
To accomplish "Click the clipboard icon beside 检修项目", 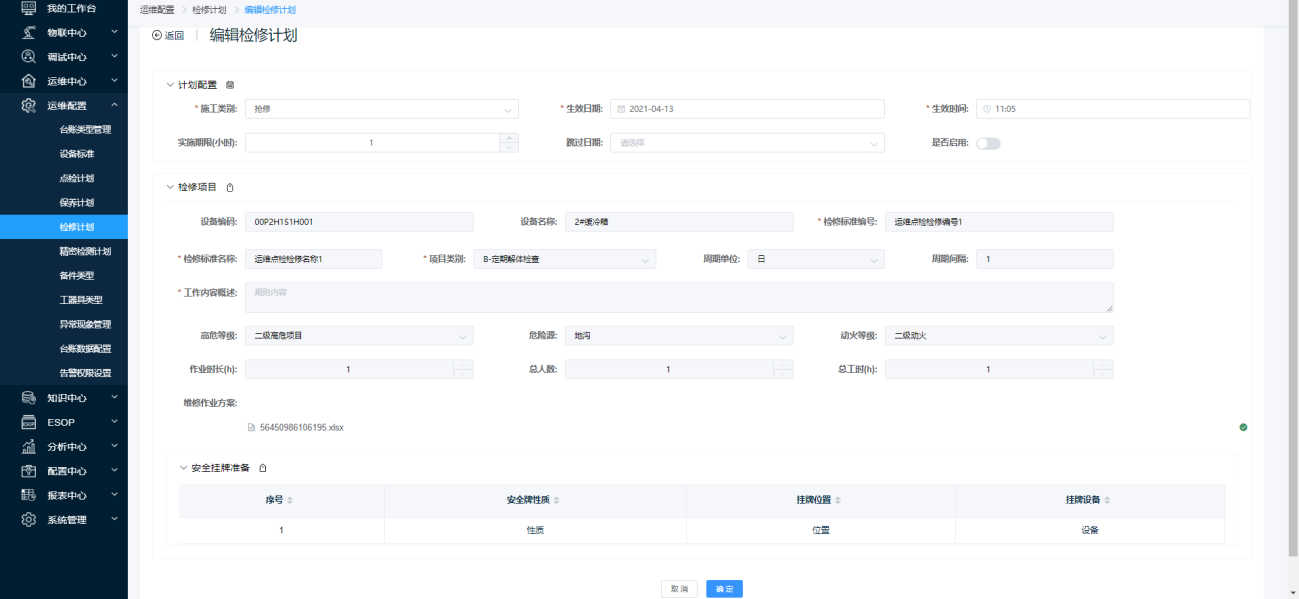I will coord(230,187).
